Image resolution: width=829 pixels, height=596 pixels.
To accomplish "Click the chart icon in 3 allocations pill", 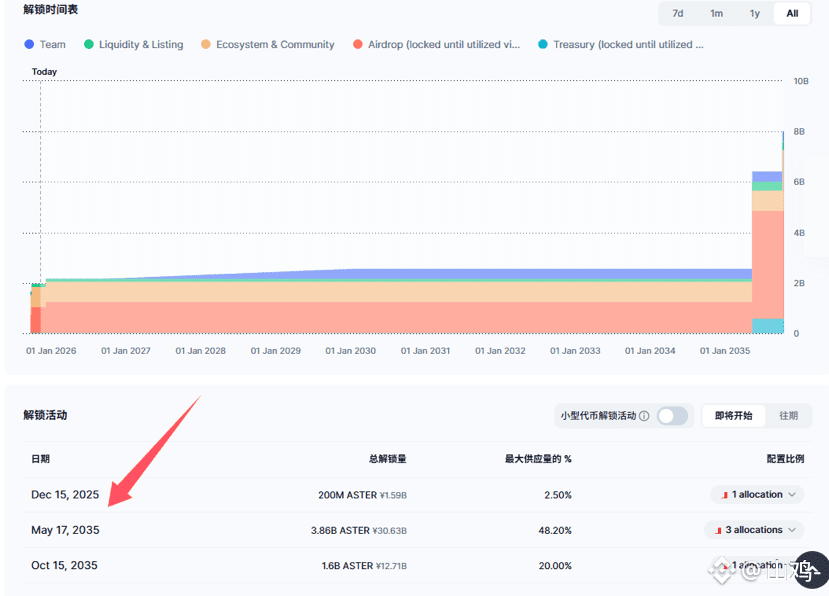I will [x=718, y=530].
